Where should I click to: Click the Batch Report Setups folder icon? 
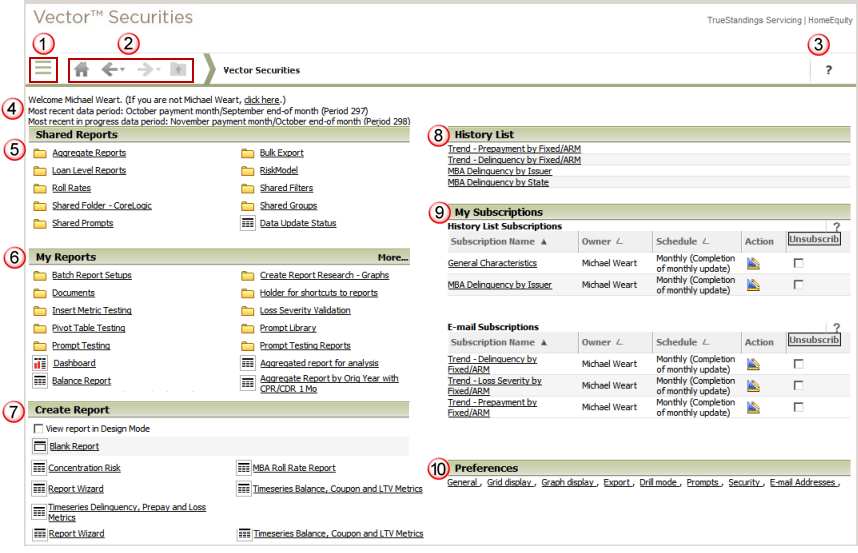39,275
